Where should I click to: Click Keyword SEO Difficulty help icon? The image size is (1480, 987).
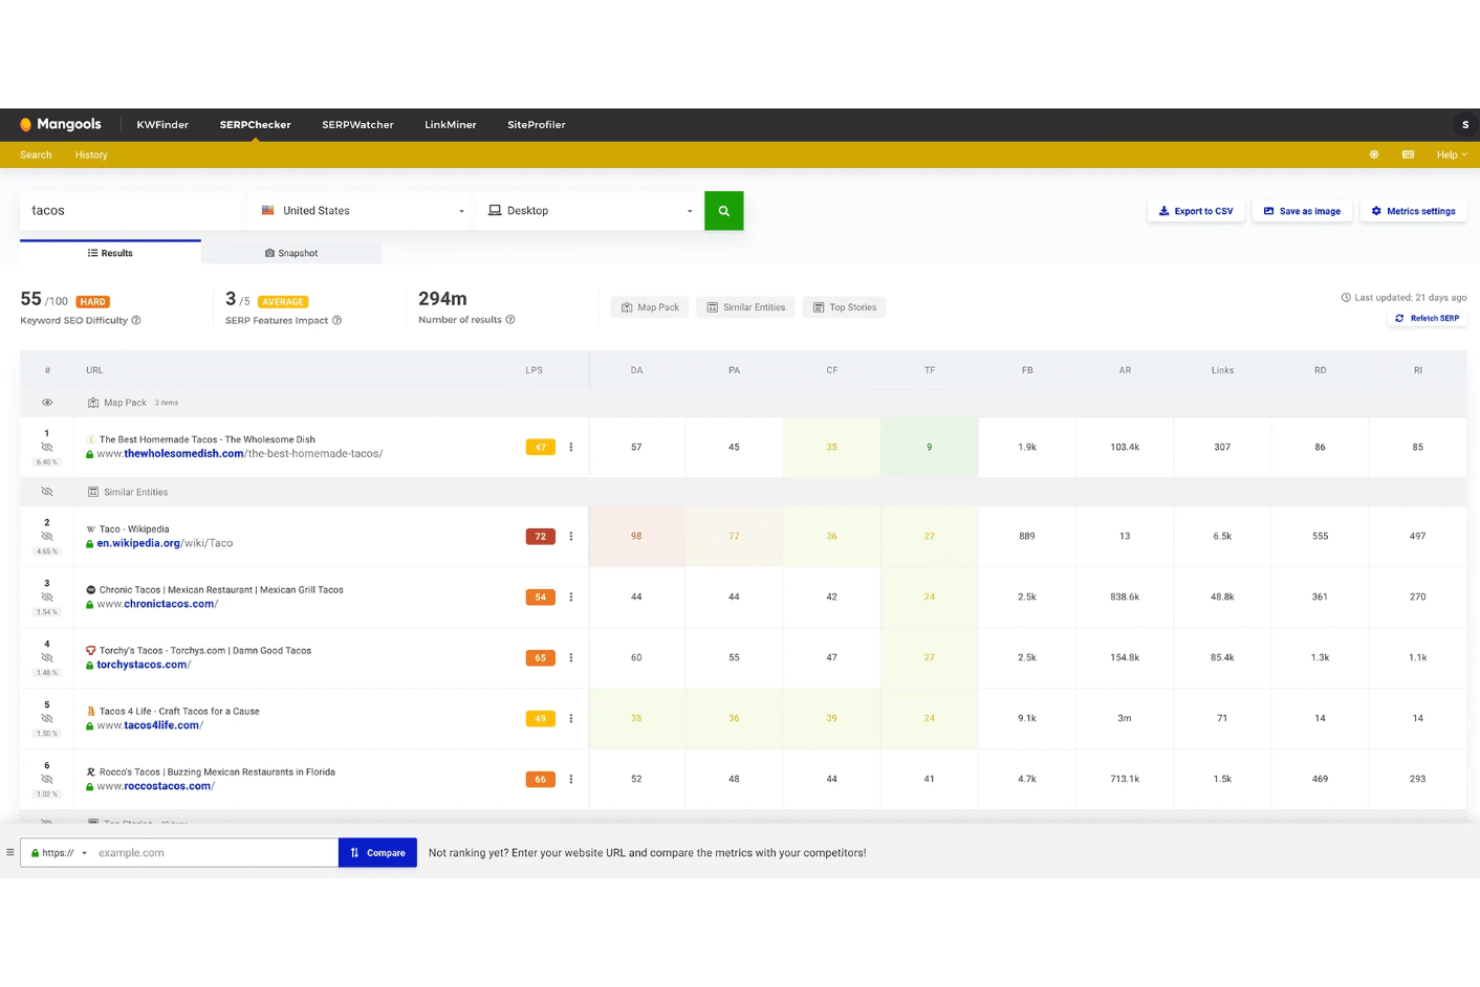[x=136, y=321]
